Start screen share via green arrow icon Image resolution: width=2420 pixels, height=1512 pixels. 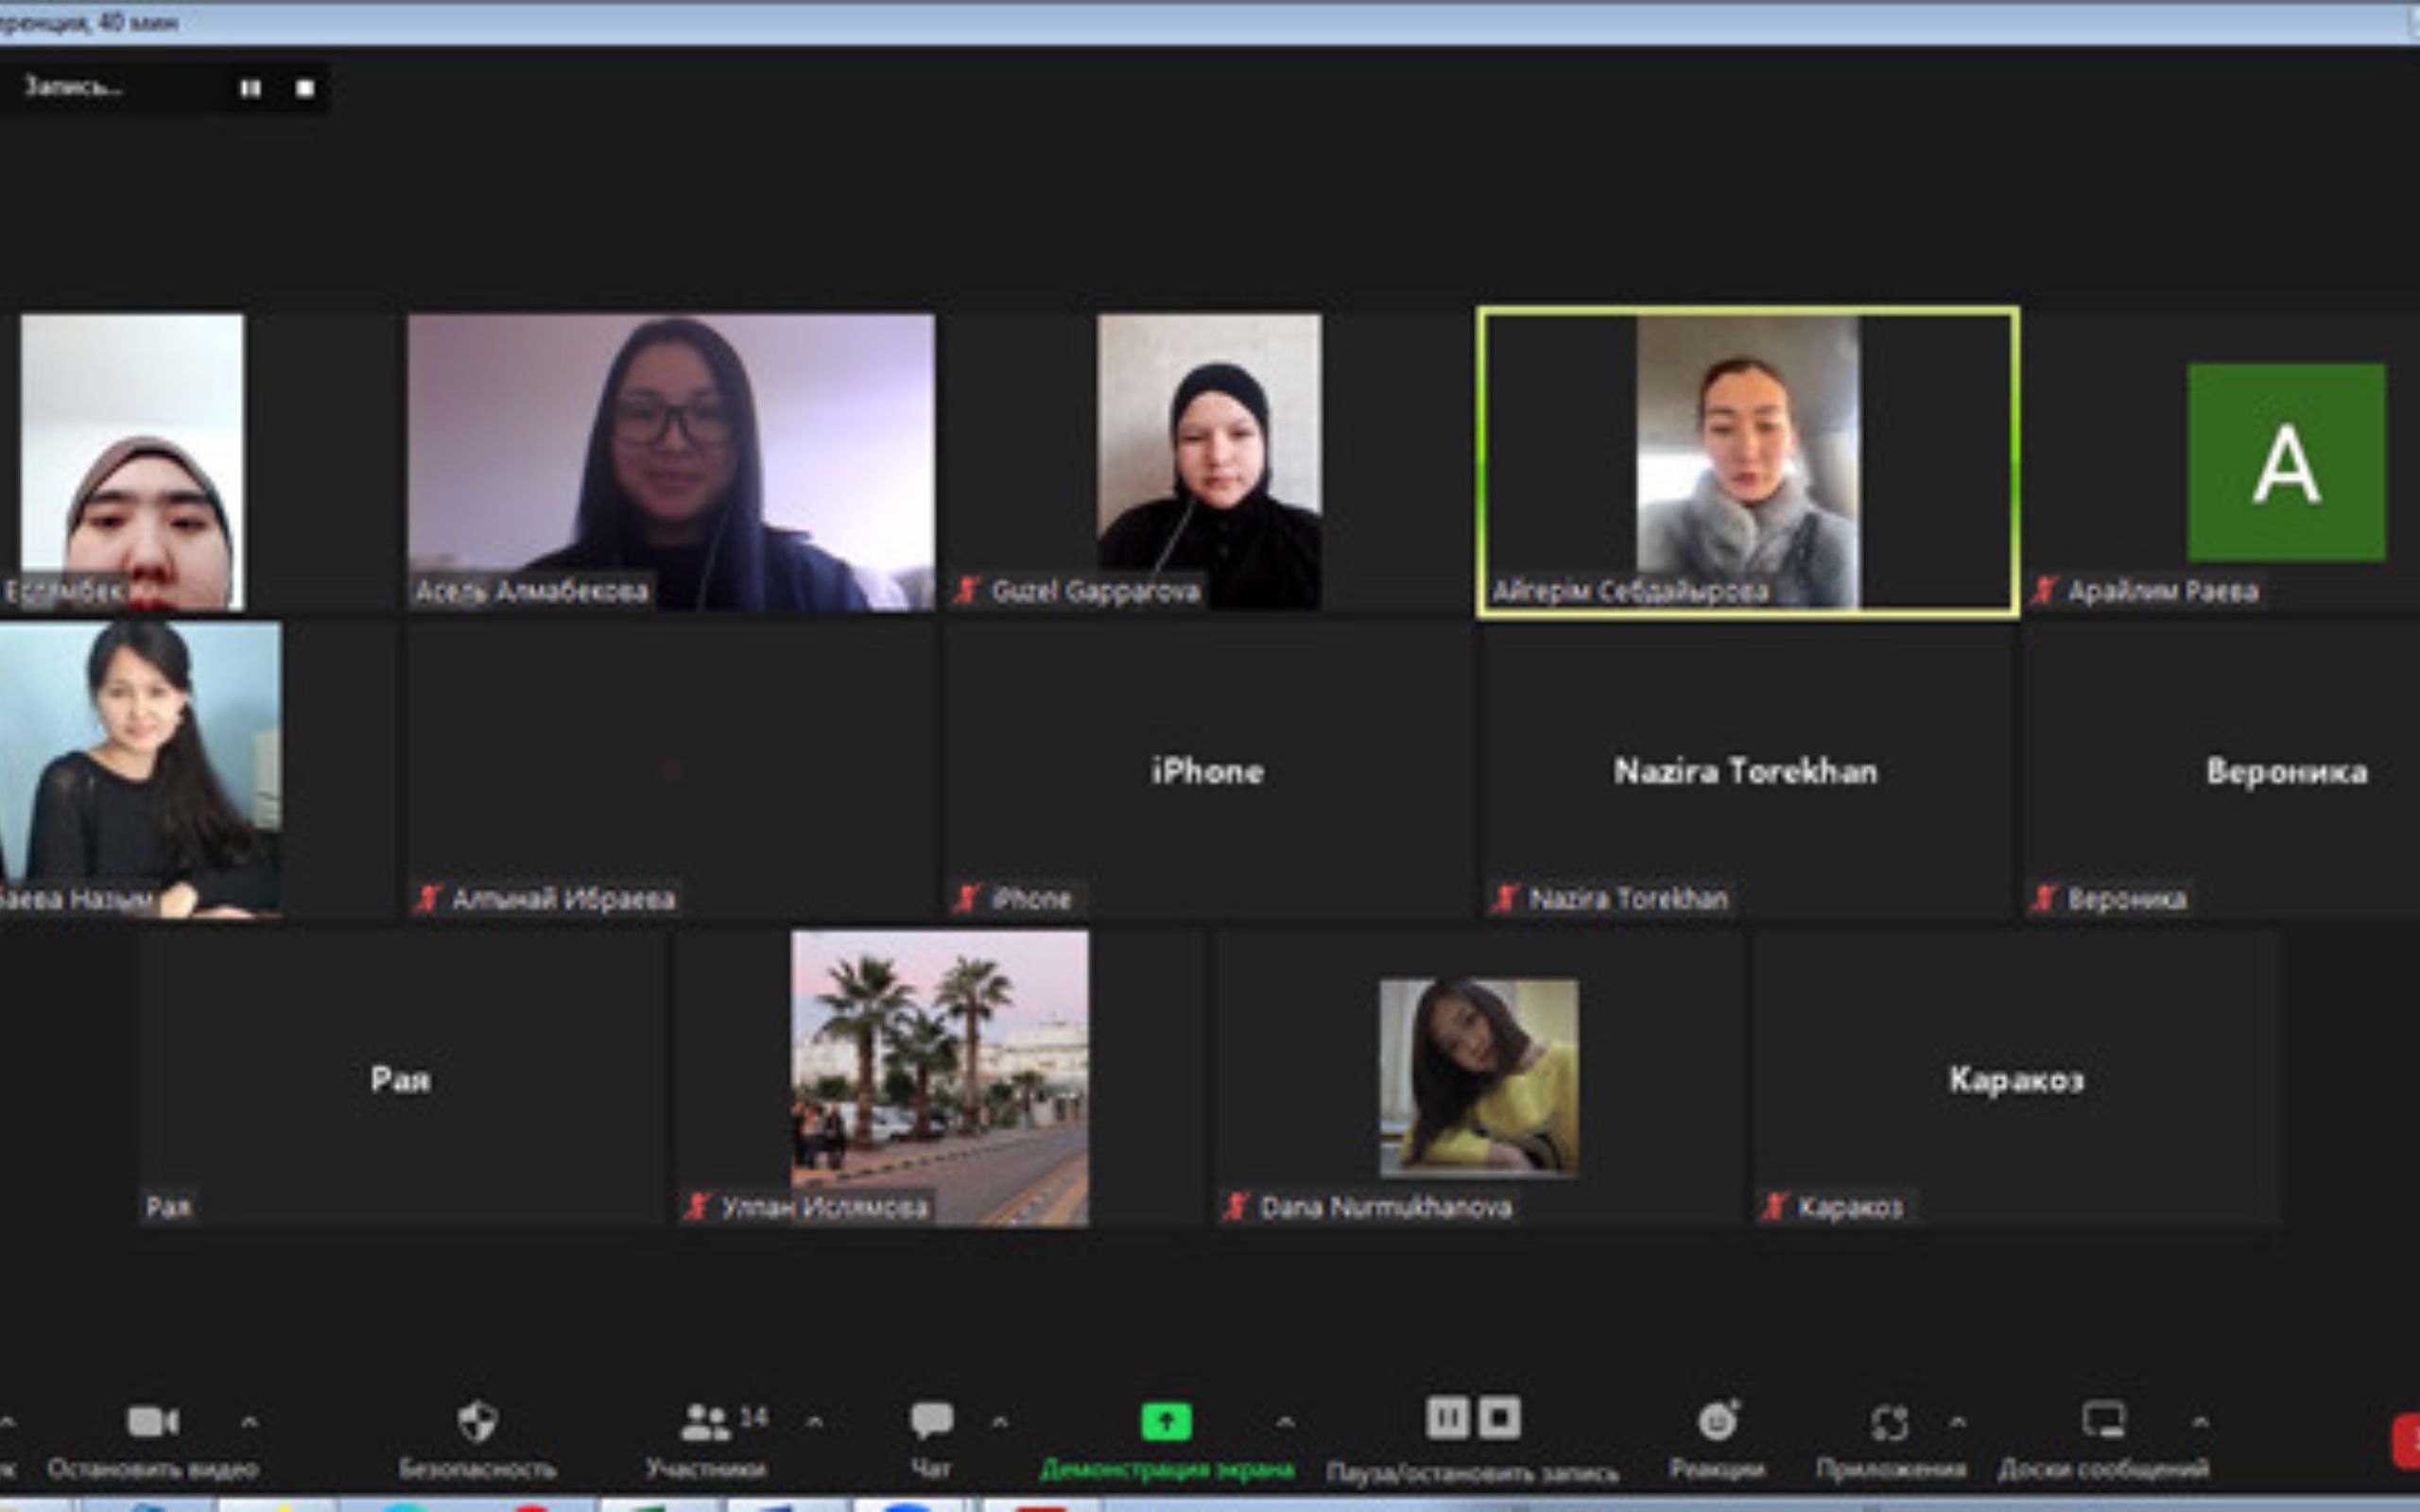1166,1422
